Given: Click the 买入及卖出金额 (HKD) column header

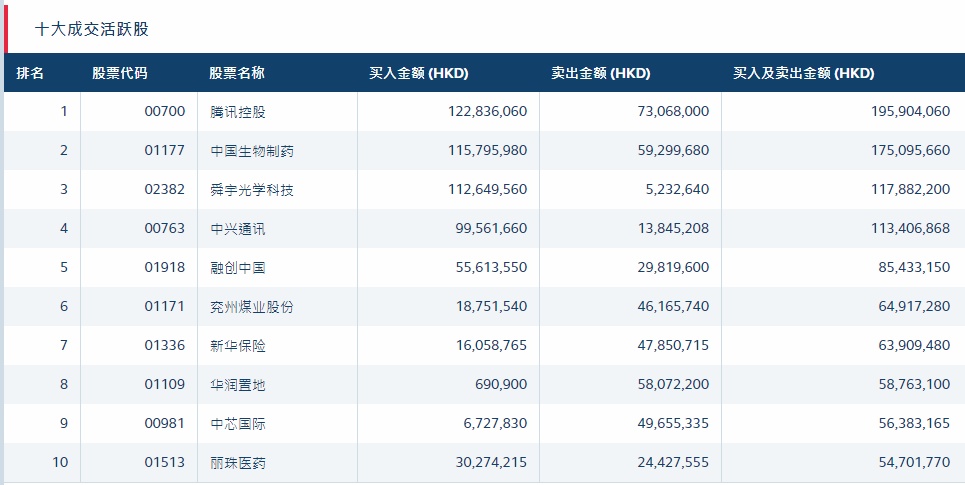Looking at the screenshot, I should tap(804, 73).
